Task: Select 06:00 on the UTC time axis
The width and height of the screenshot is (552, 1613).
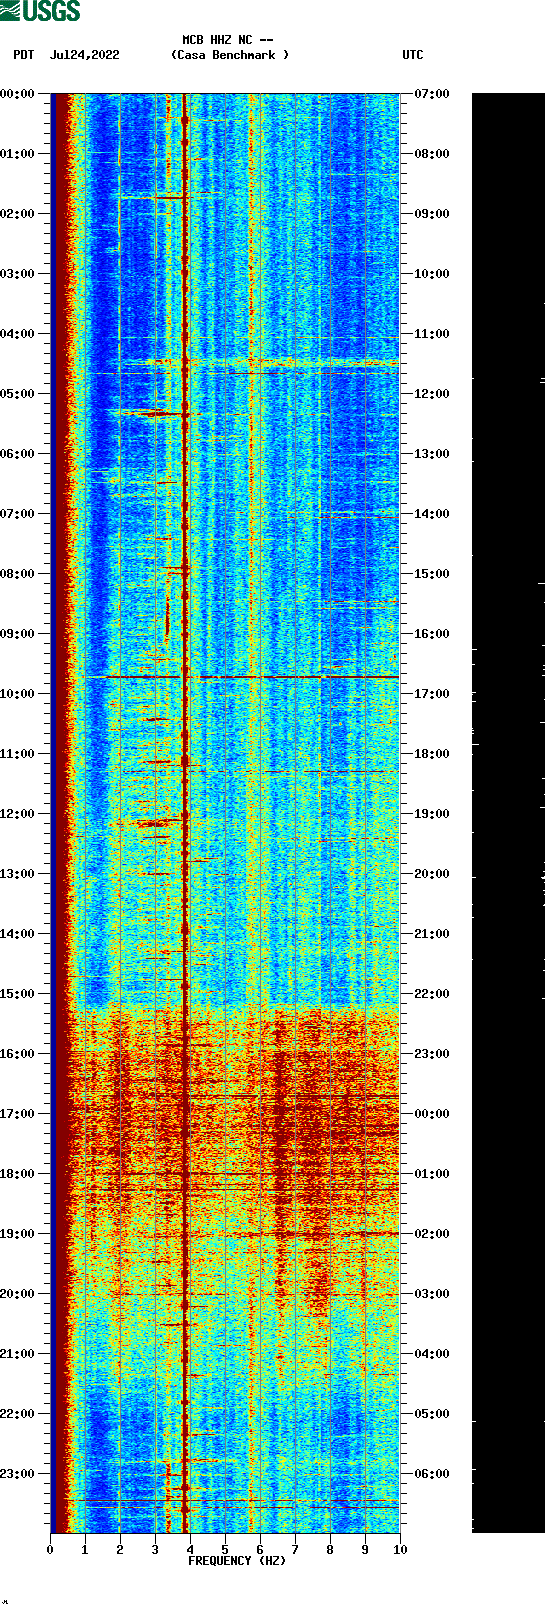Action: click(x=432, y=1474)
